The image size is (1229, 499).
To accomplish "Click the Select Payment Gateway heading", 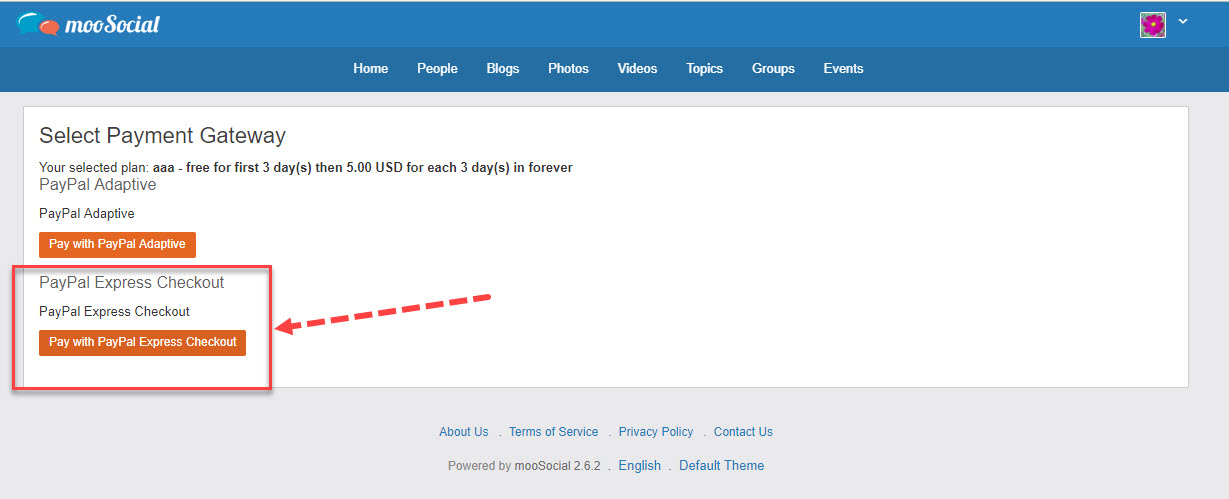I will pyautogui.click(x=162, y=136).
